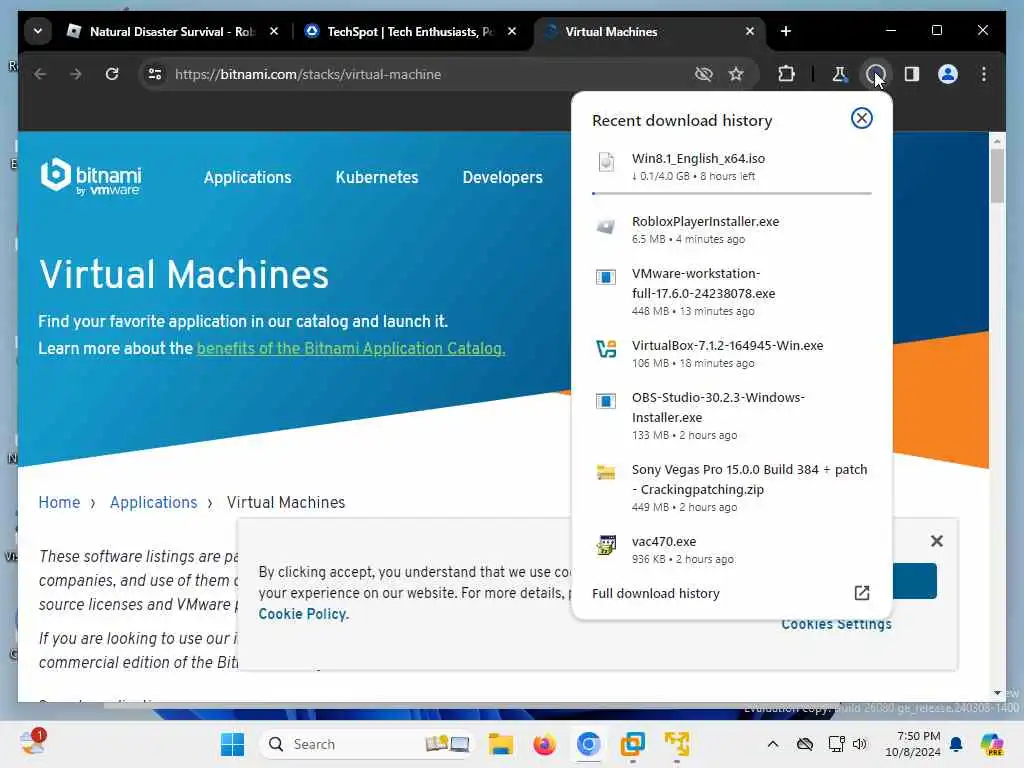Click the browser back arrow

click(x=40, y=74)
